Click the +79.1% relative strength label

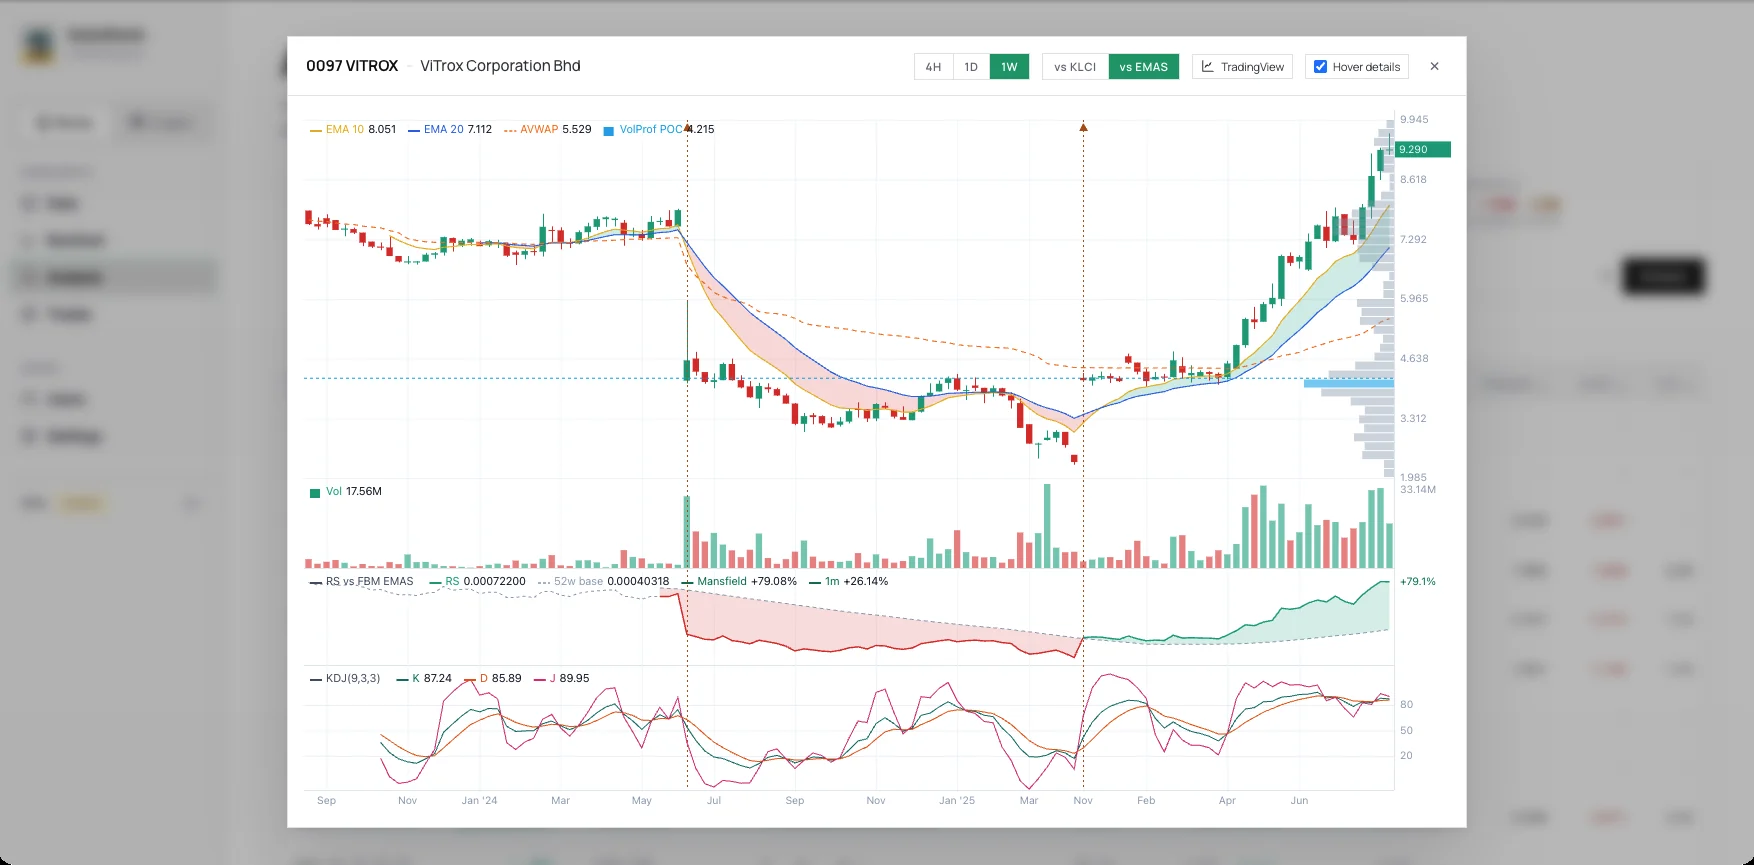[x=1418, y=581]
